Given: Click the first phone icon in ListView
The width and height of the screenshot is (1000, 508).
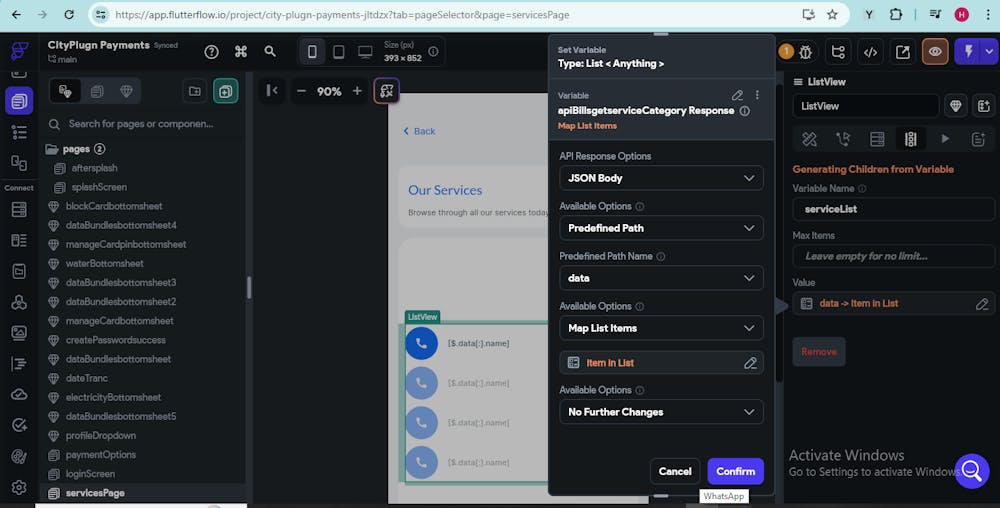Looking at the screenshot, I should (x=422, y=344).
